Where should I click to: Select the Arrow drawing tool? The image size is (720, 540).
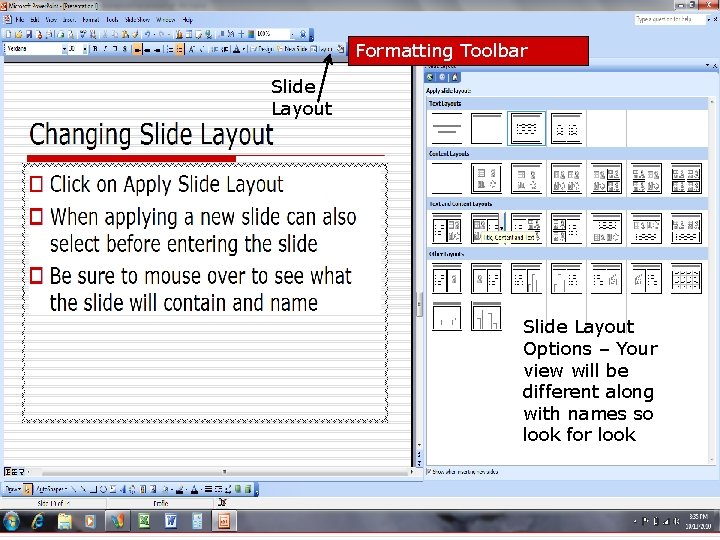83,489
